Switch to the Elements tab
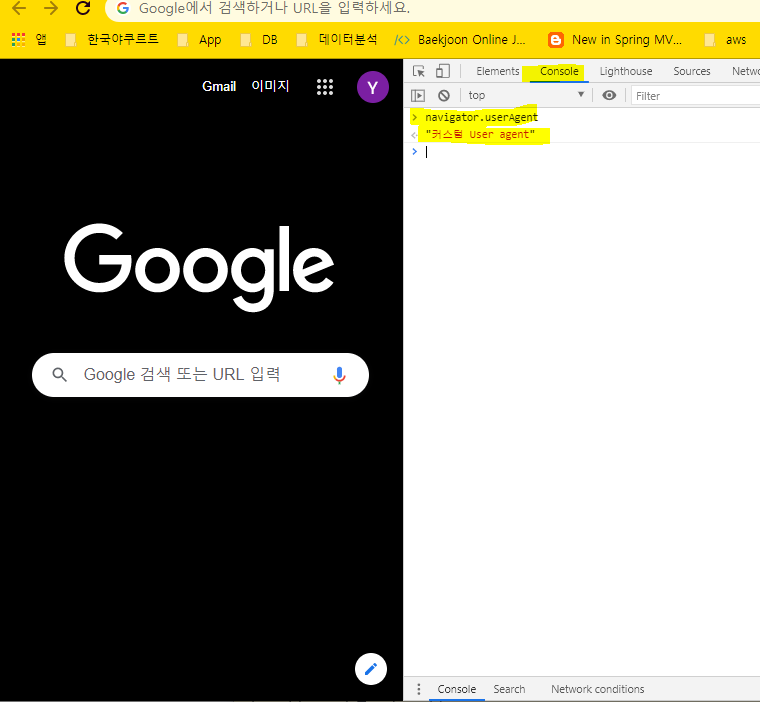This screenshot has width=760, height=702. pyautogui.click(x=497, y=71)
